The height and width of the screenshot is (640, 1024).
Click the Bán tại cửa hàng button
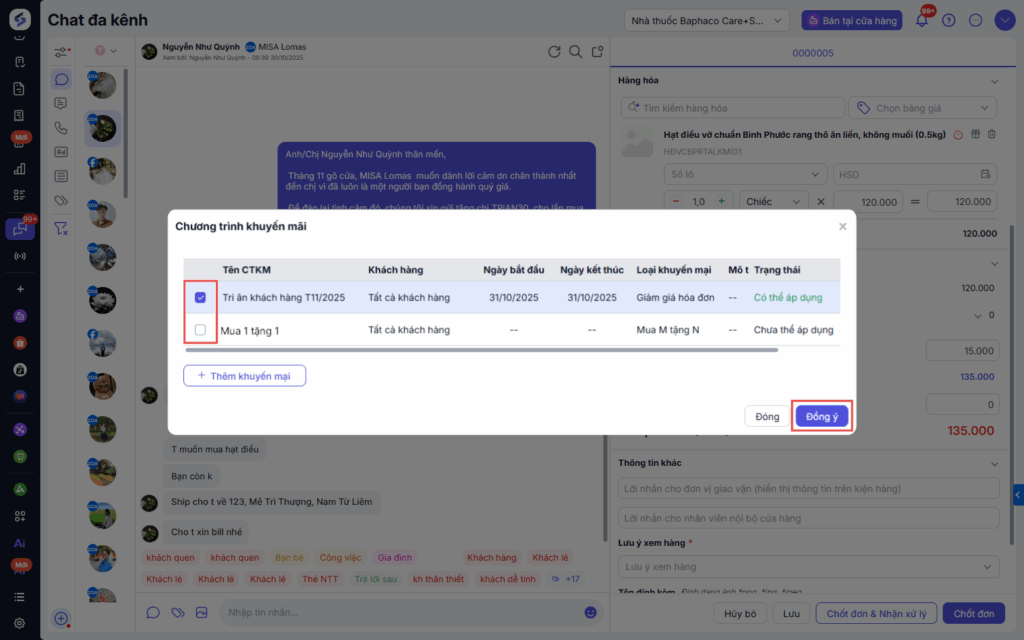tap(852, 21)
